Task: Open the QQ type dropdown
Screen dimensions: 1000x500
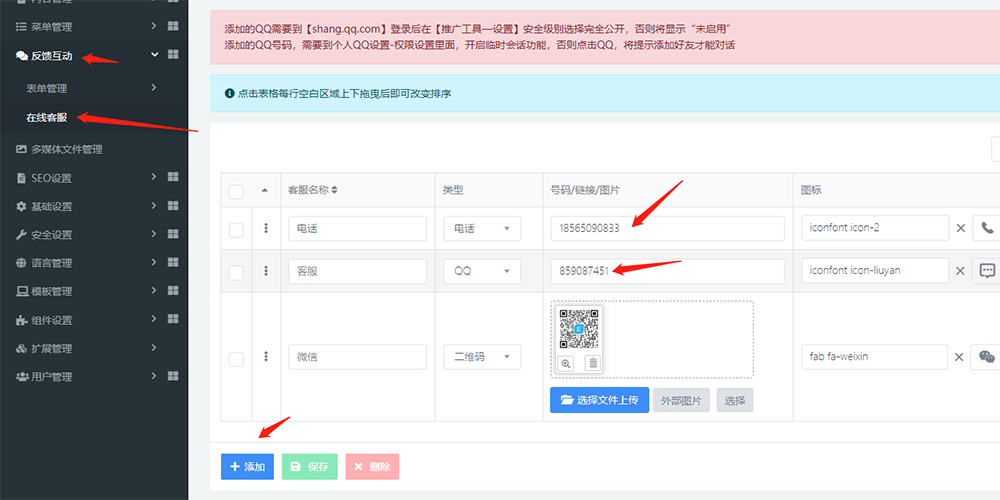Action: pos(482,271)
